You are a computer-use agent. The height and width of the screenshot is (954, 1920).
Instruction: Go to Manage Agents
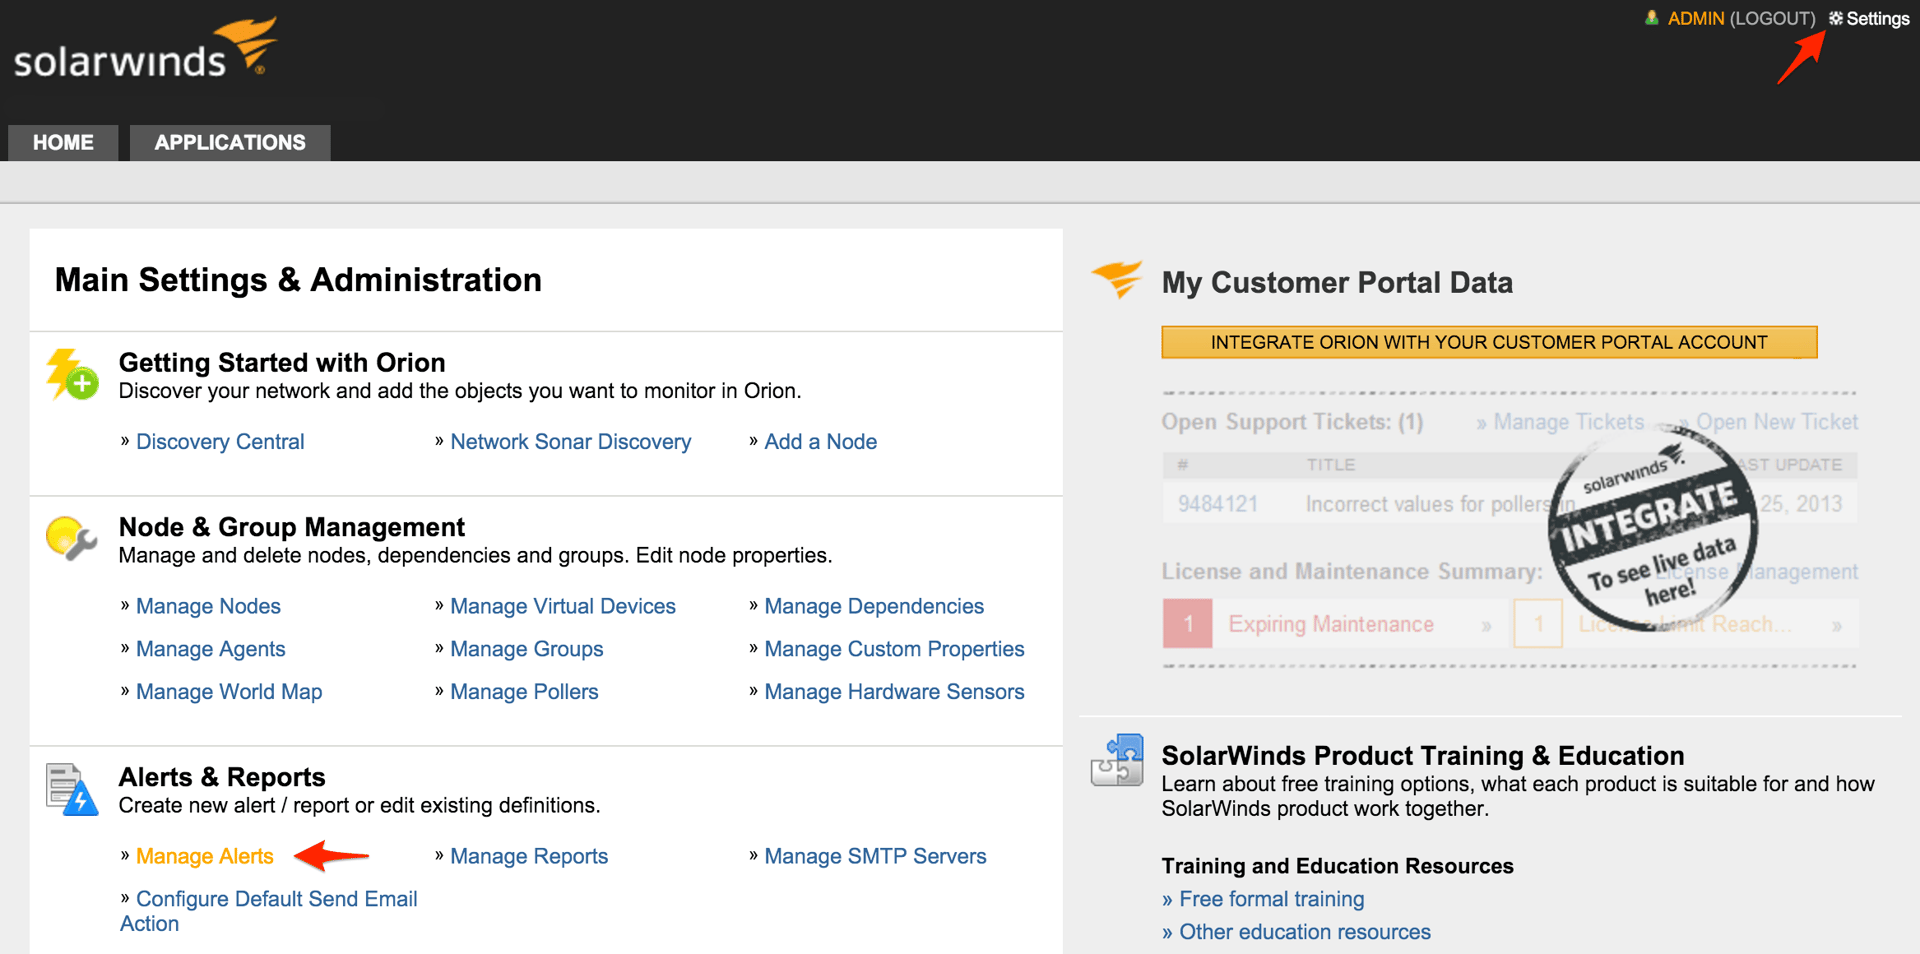coord(210,649)
